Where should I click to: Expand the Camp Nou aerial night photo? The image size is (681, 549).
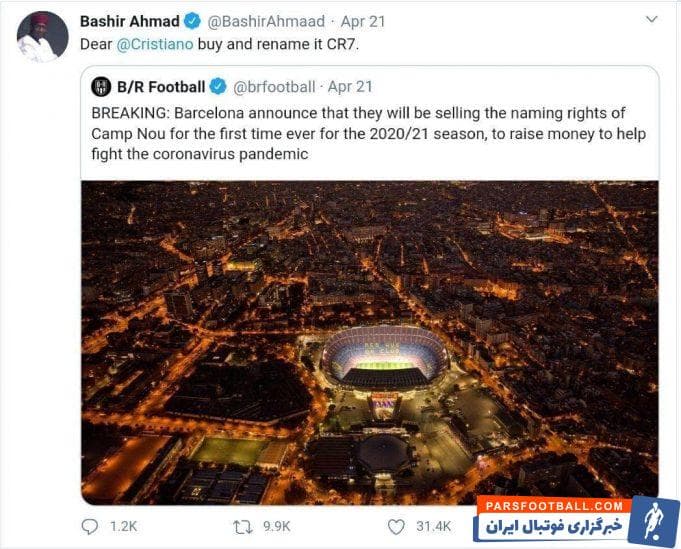369,342
